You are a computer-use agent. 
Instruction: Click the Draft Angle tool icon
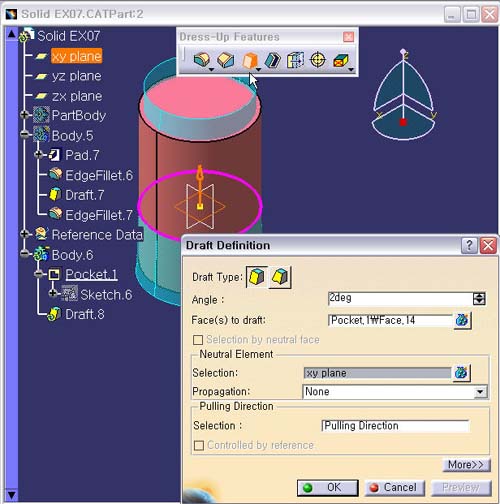[250, 60]
